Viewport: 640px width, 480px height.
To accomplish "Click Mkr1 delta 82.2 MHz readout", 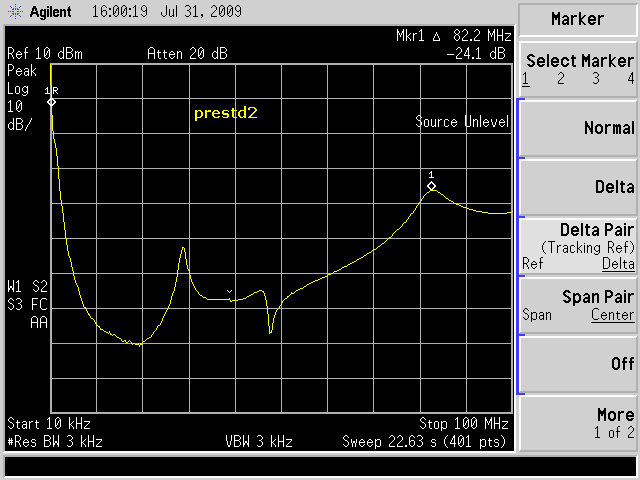I will click(453, 36).
